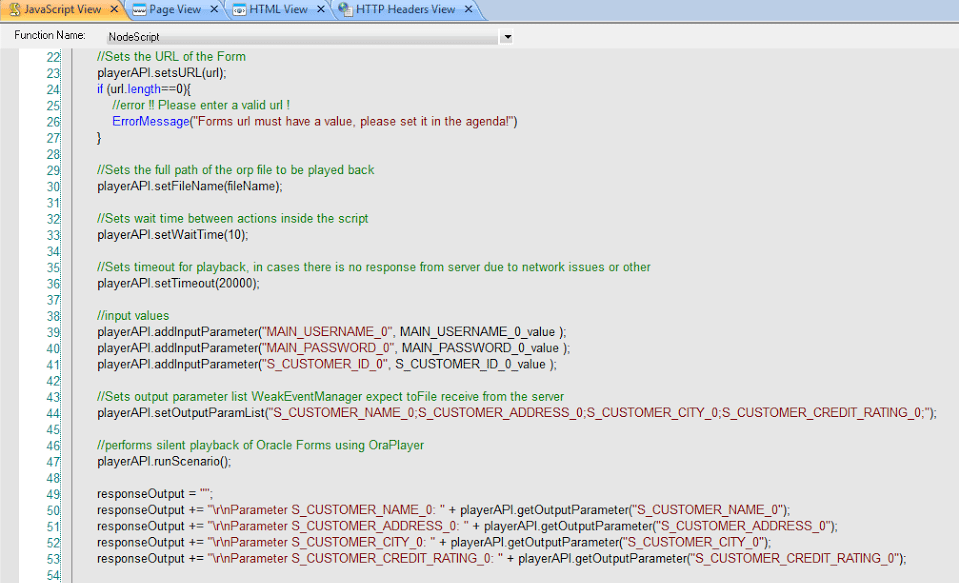Click the setTimeout(20000) code line

point(178,283)
